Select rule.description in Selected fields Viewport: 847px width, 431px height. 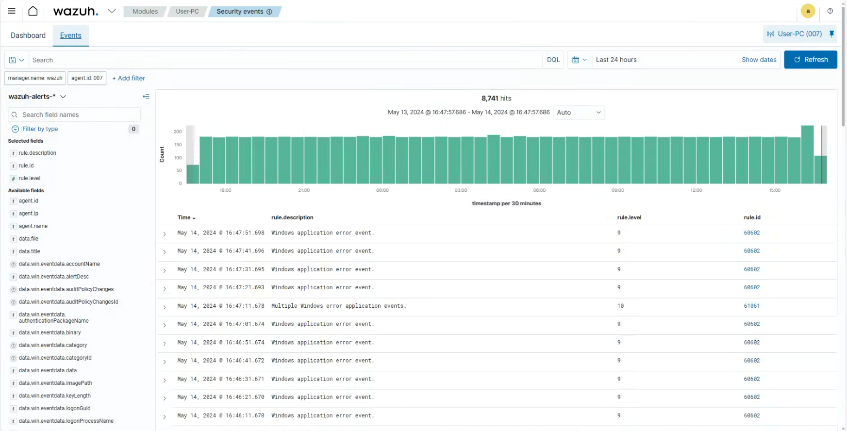pyautogui.click(x=37, y=153)
